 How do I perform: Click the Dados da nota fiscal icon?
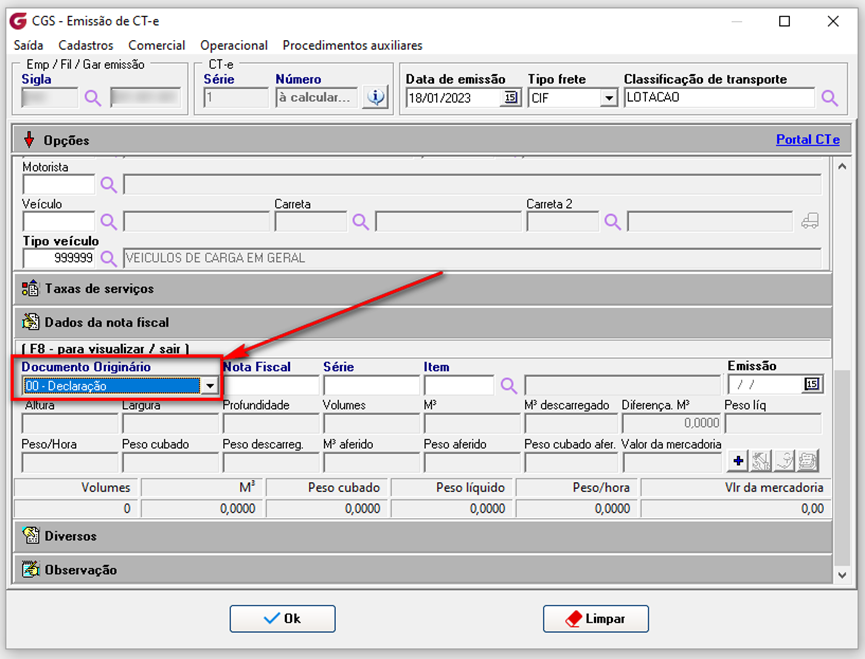click(x=30, y=322)
